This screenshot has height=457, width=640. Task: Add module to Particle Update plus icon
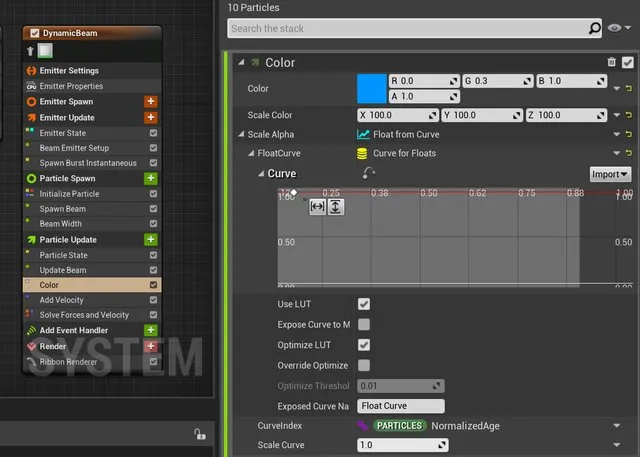click(151, 240)
